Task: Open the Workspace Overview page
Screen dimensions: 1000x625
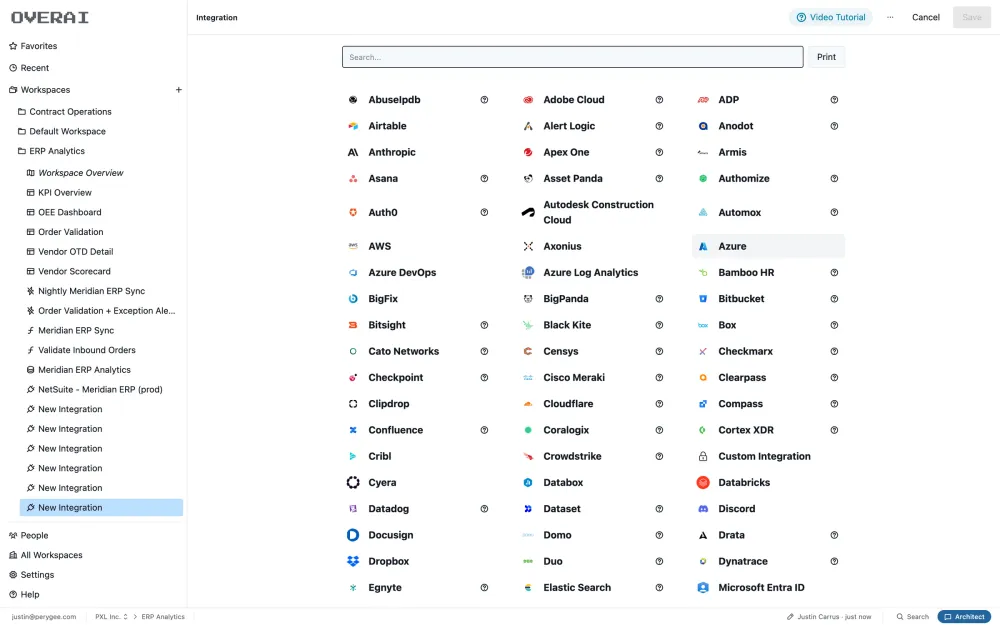Action: point(80,173)
